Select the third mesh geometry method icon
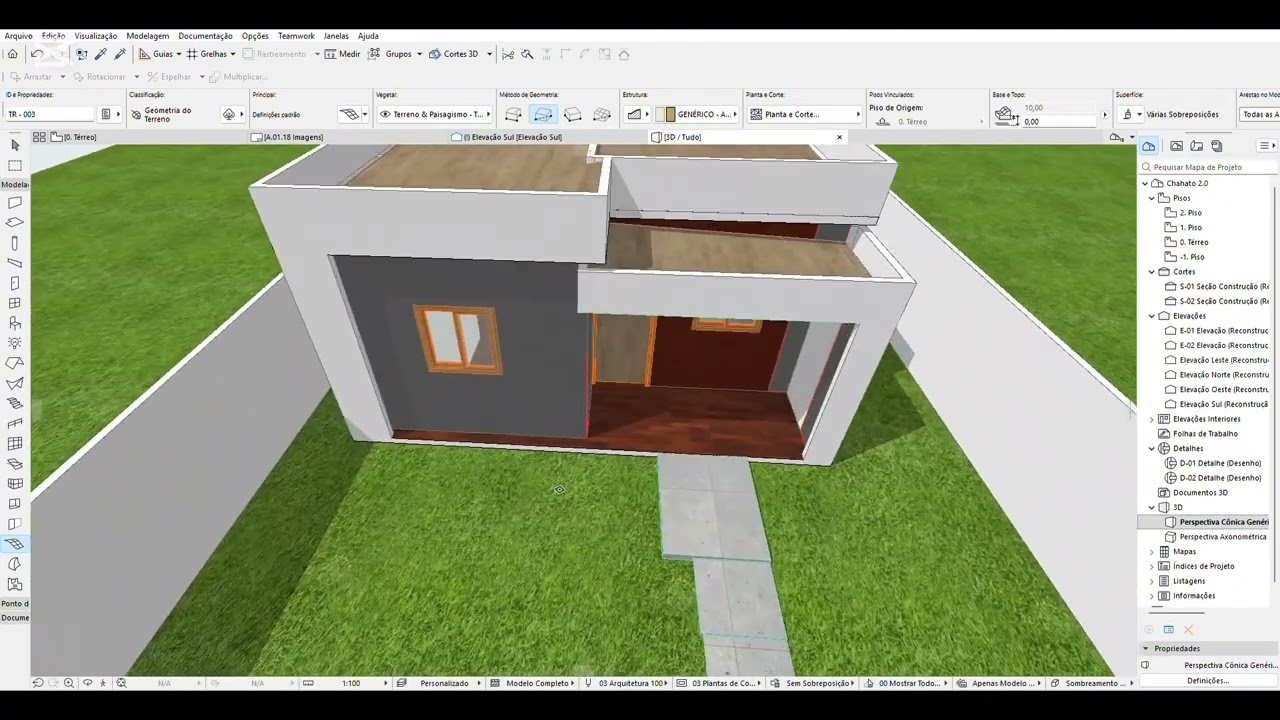The width and height of the screenshot is (1280, 720). click(x=573, y=115)
